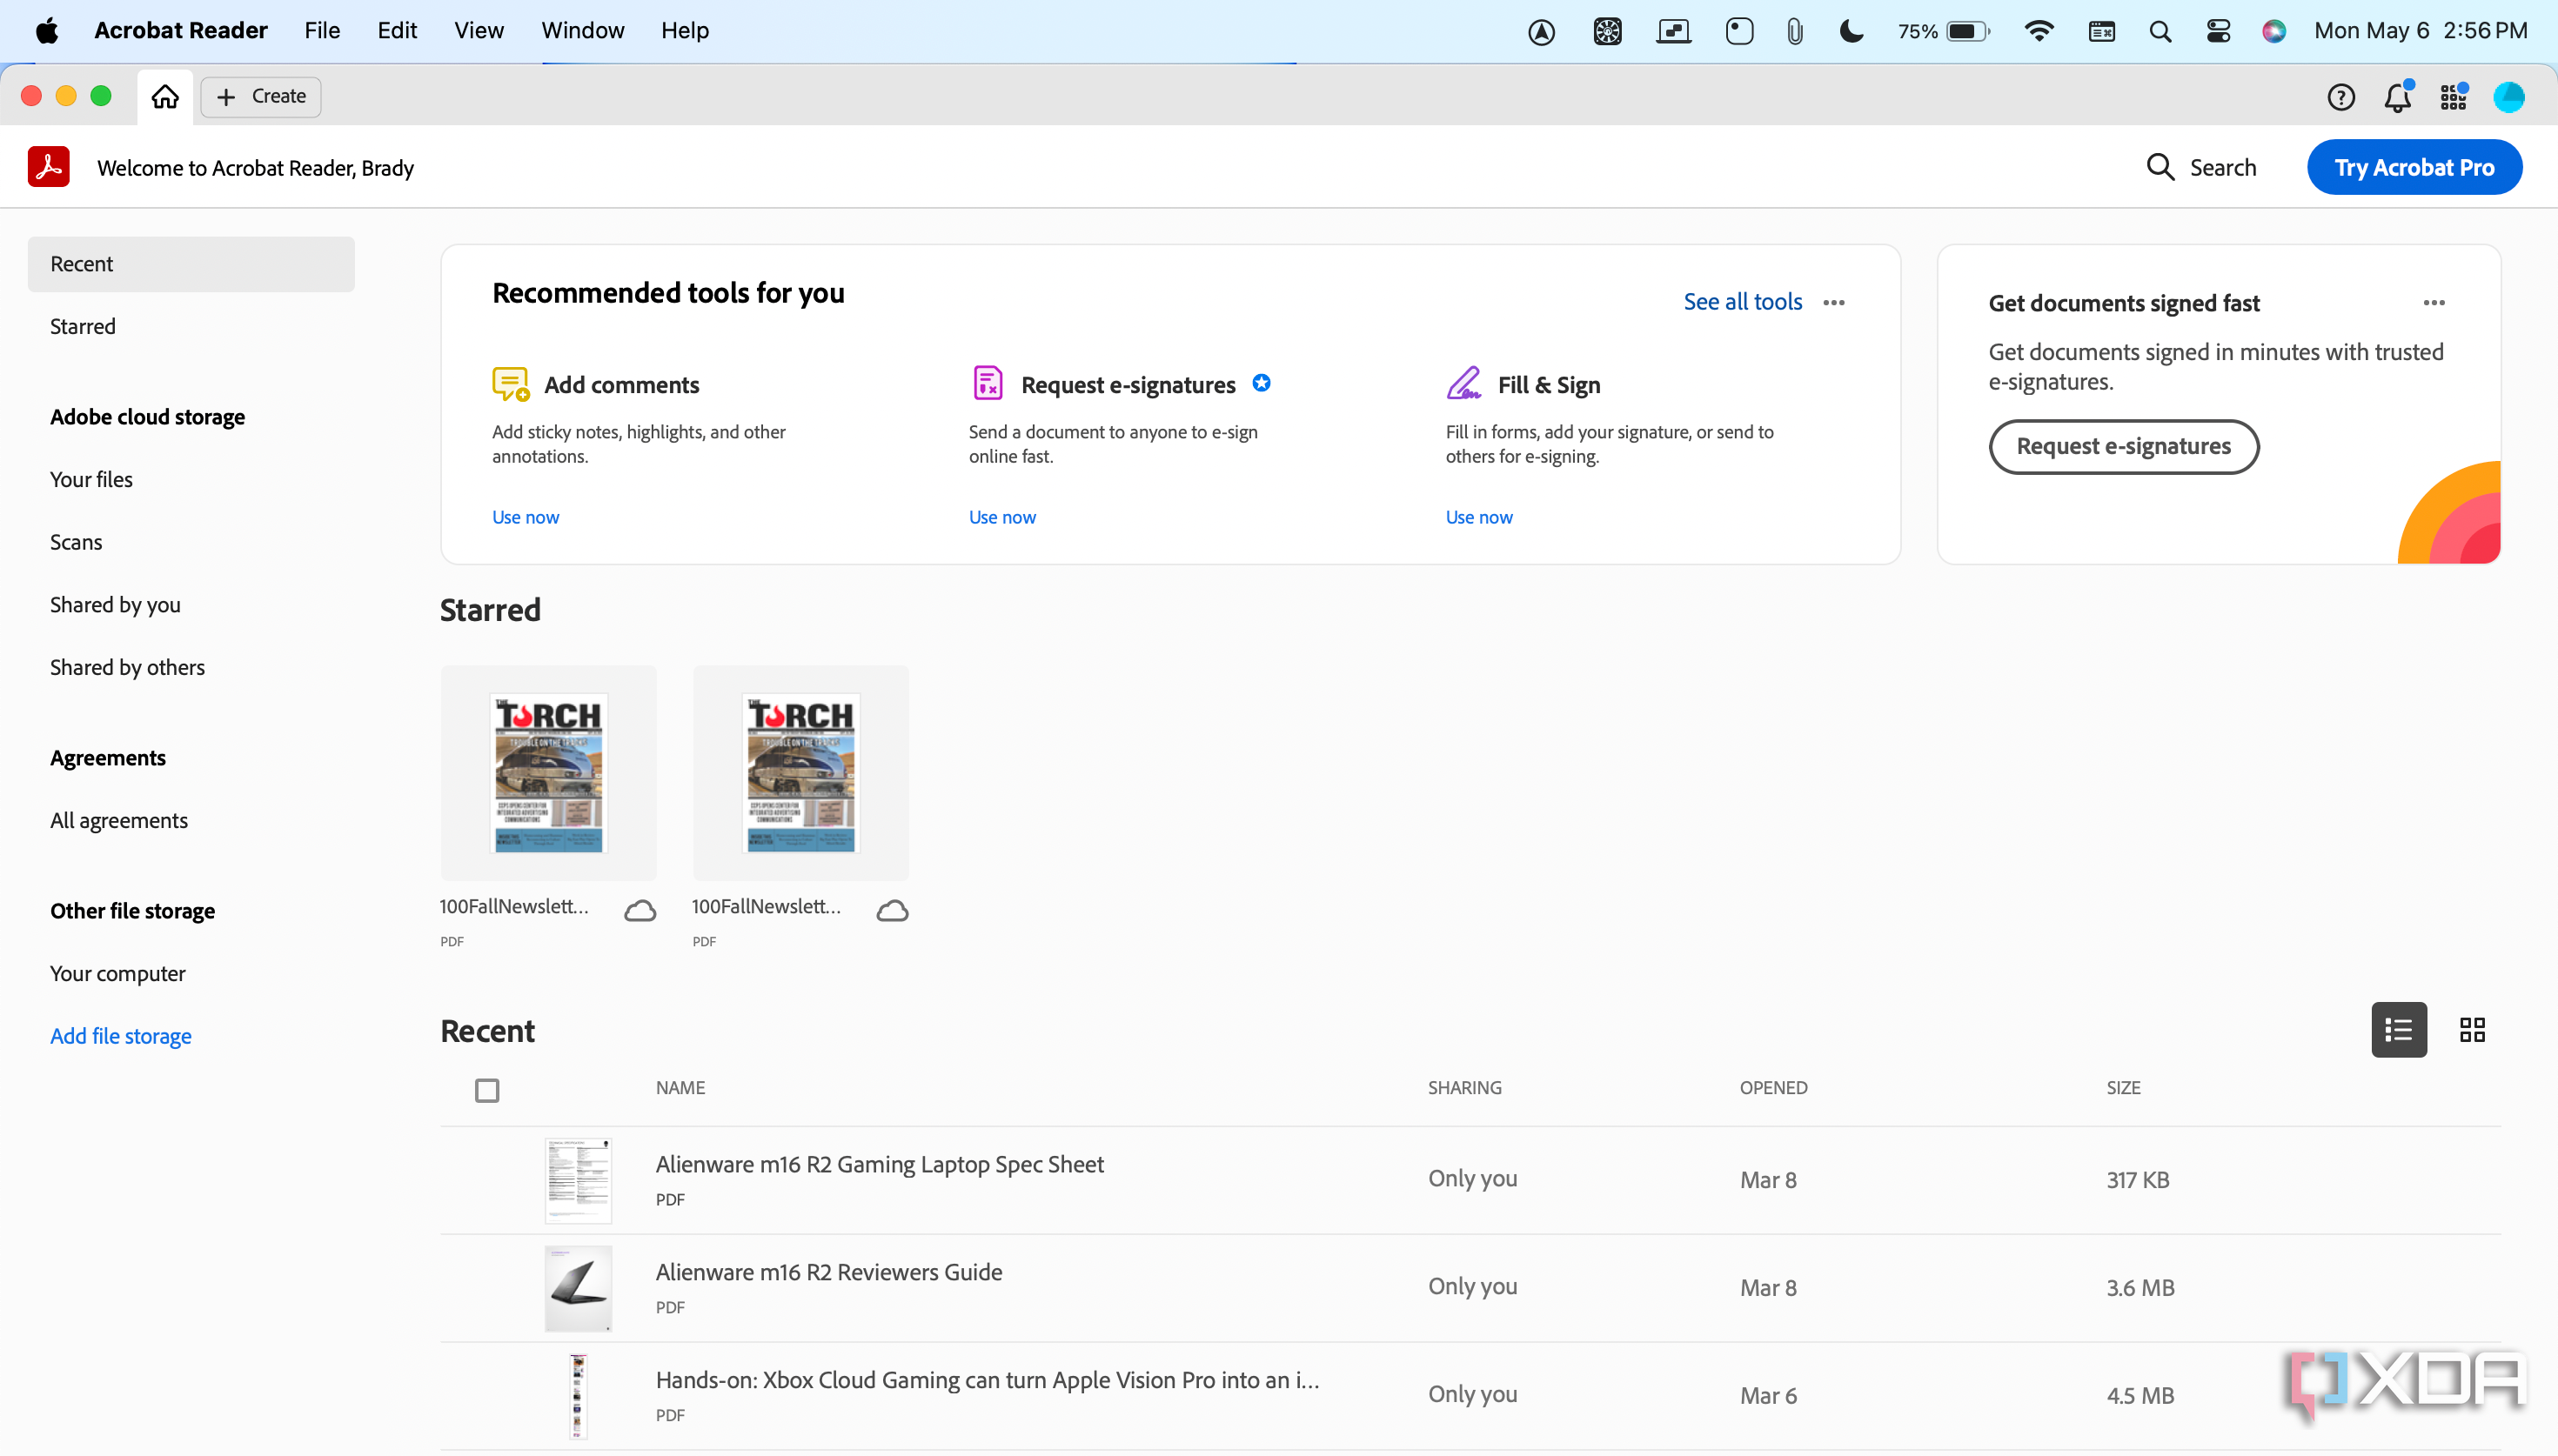Open more options beside See all tools
Viewport: 2558px width, 1456px height.
pyautogui.click(x=1834, y=302)
